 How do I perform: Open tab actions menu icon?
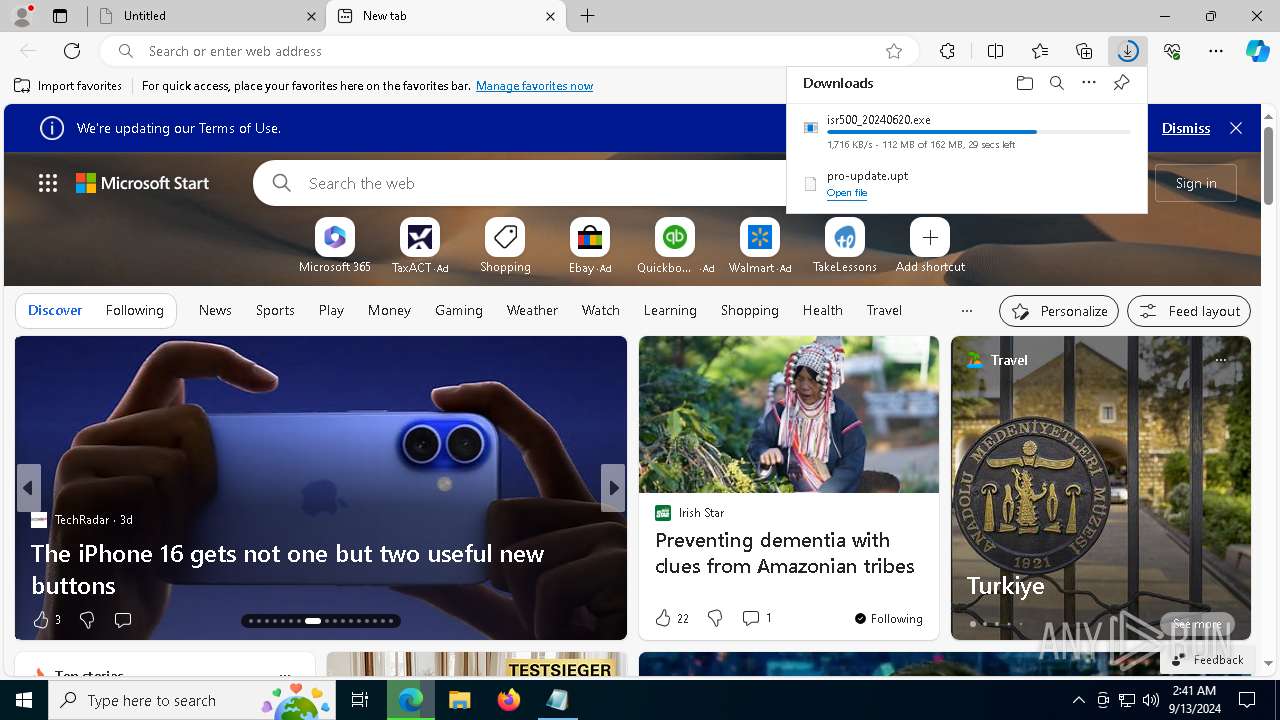[x=60, y=16]
